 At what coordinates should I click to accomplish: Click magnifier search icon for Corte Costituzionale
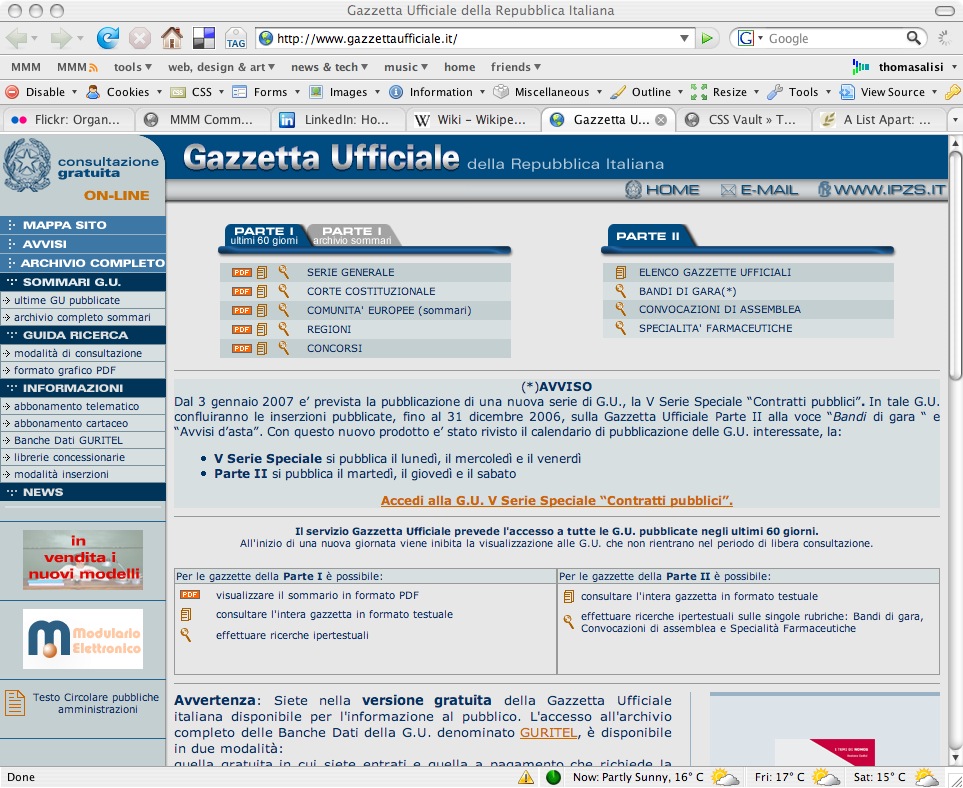pos(284,291)
